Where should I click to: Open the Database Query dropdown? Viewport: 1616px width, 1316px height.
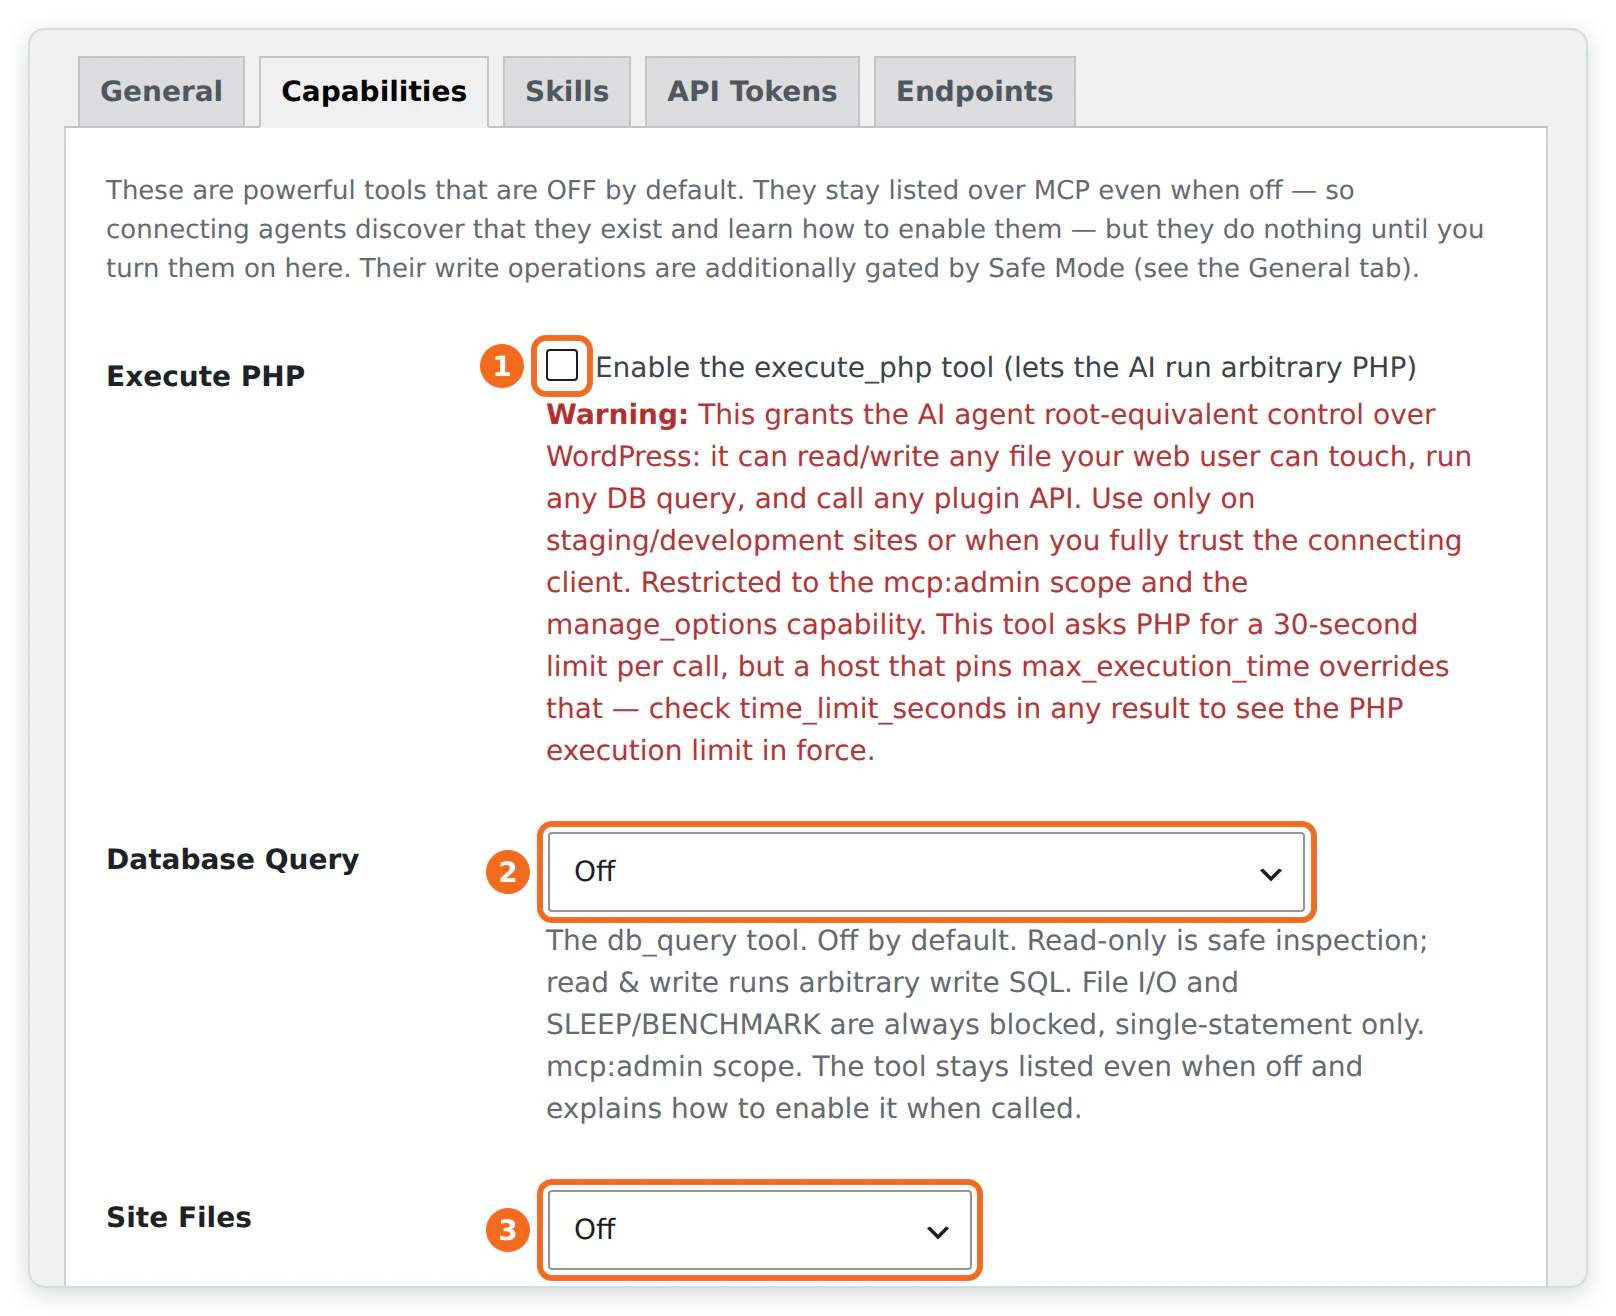pos(927,872)
